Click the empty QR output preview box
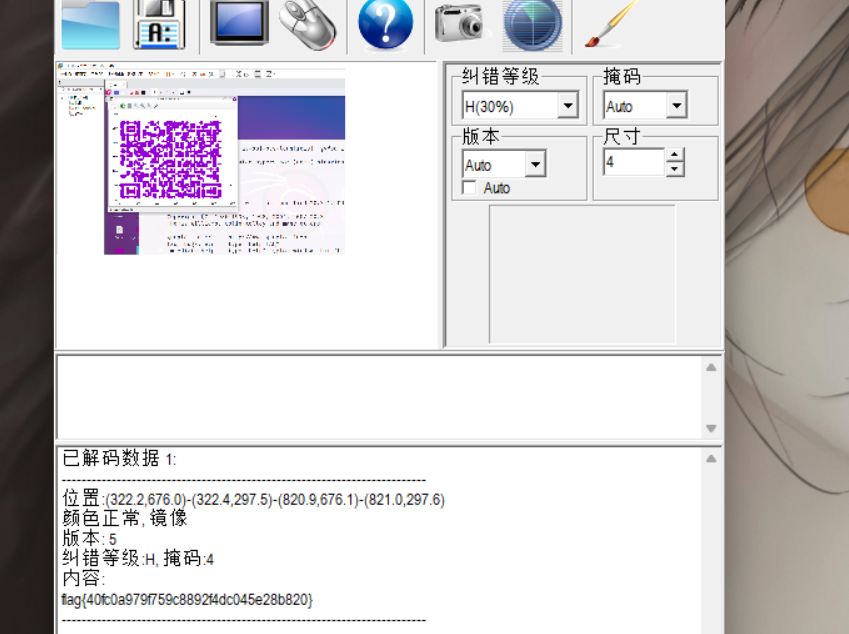Image resolution: width=849 pixels, height=634 pixels. click(582, 274)
